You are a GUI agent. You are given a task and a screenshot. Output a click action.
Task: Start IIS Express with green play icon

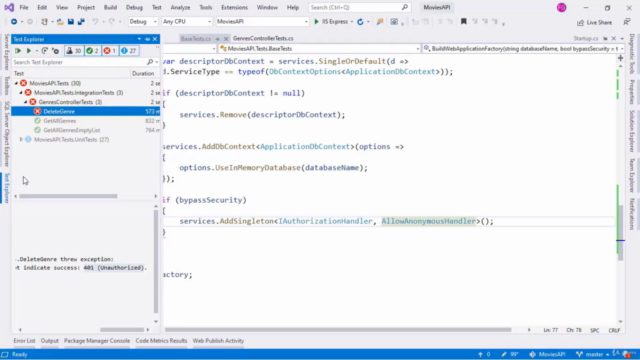[316, 22]
